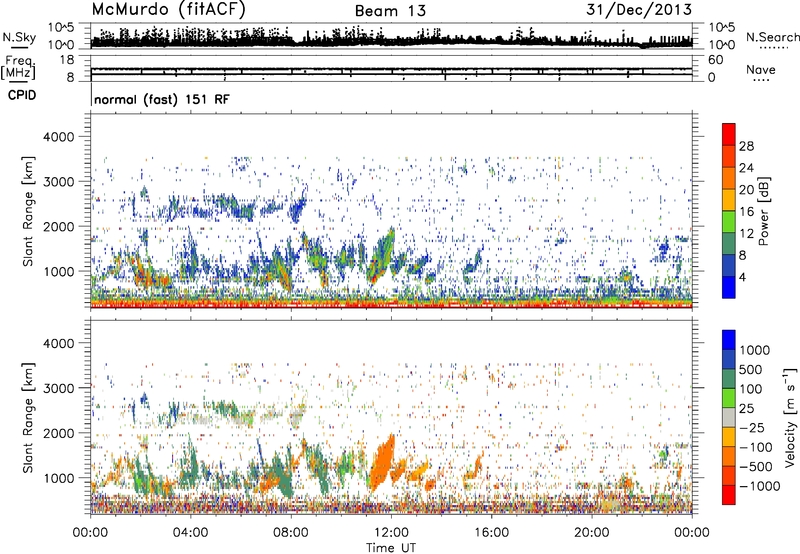
Task: Click the 'N.Search' legend label
Action: click(x=772, y=37)
